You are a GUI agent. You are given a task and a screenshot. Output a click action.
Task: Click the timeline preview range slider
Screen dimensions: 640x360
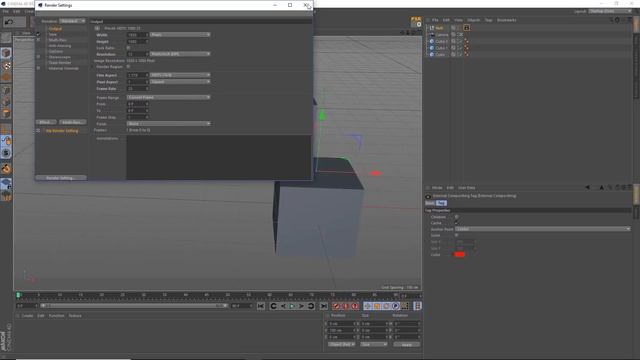point(134,306)
